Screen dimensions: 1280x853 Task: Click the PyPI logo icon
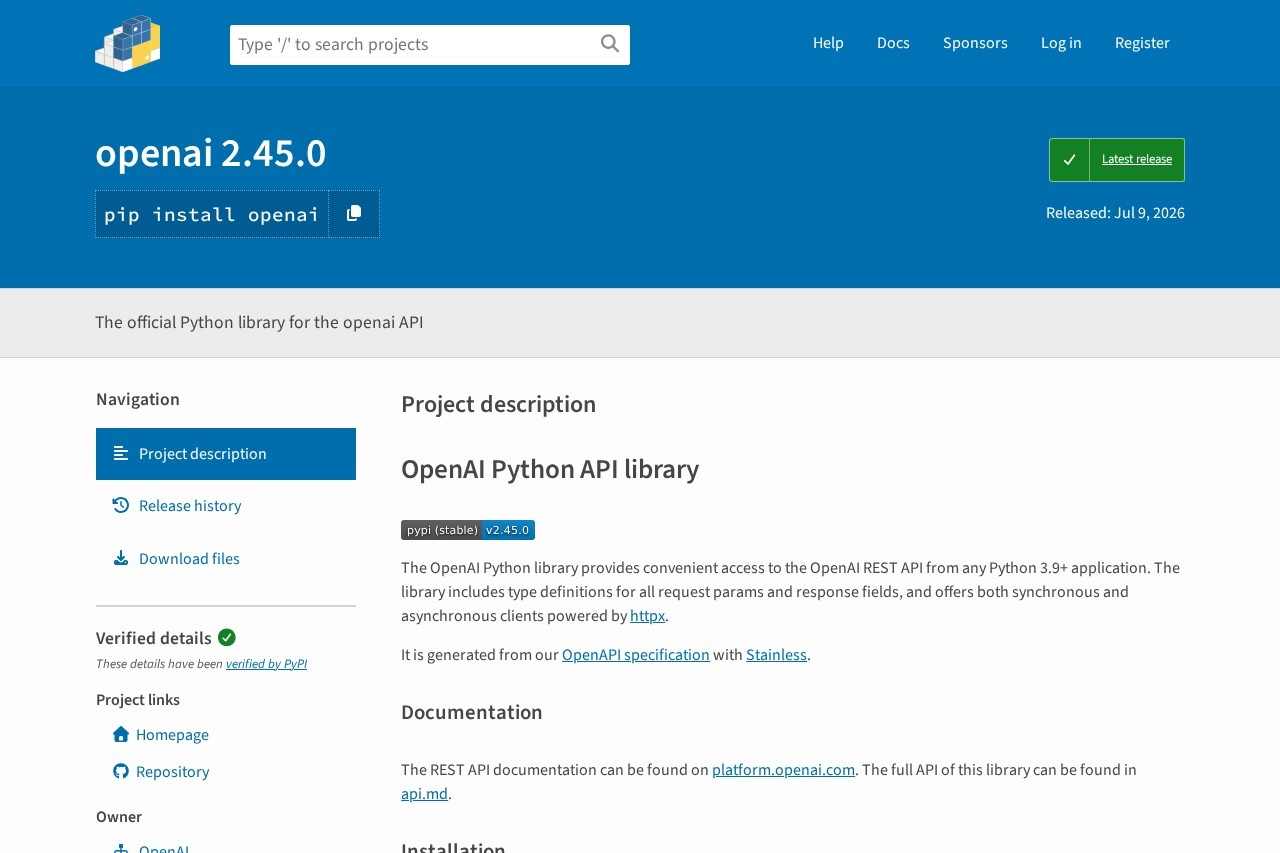click(128, 43)
